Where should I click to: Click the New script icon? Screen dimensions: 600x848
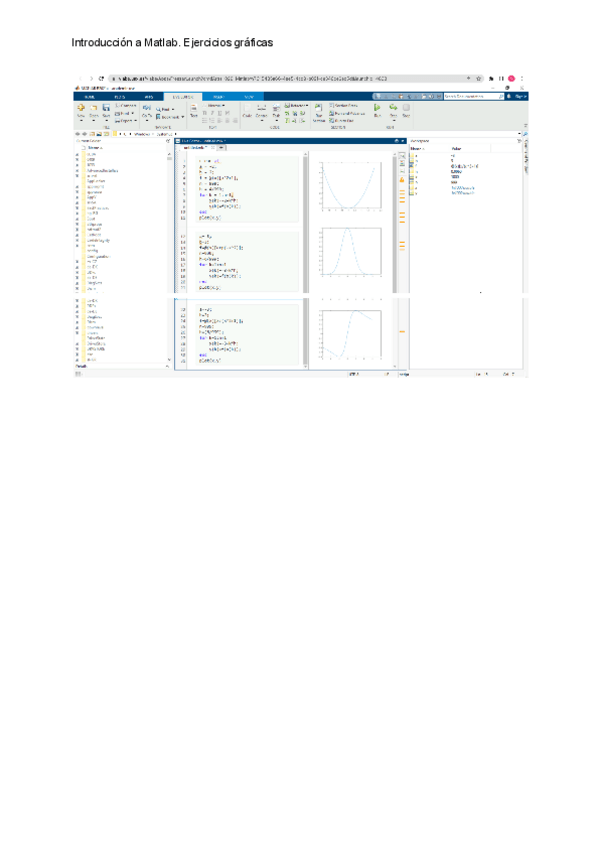tap(80, 108)
